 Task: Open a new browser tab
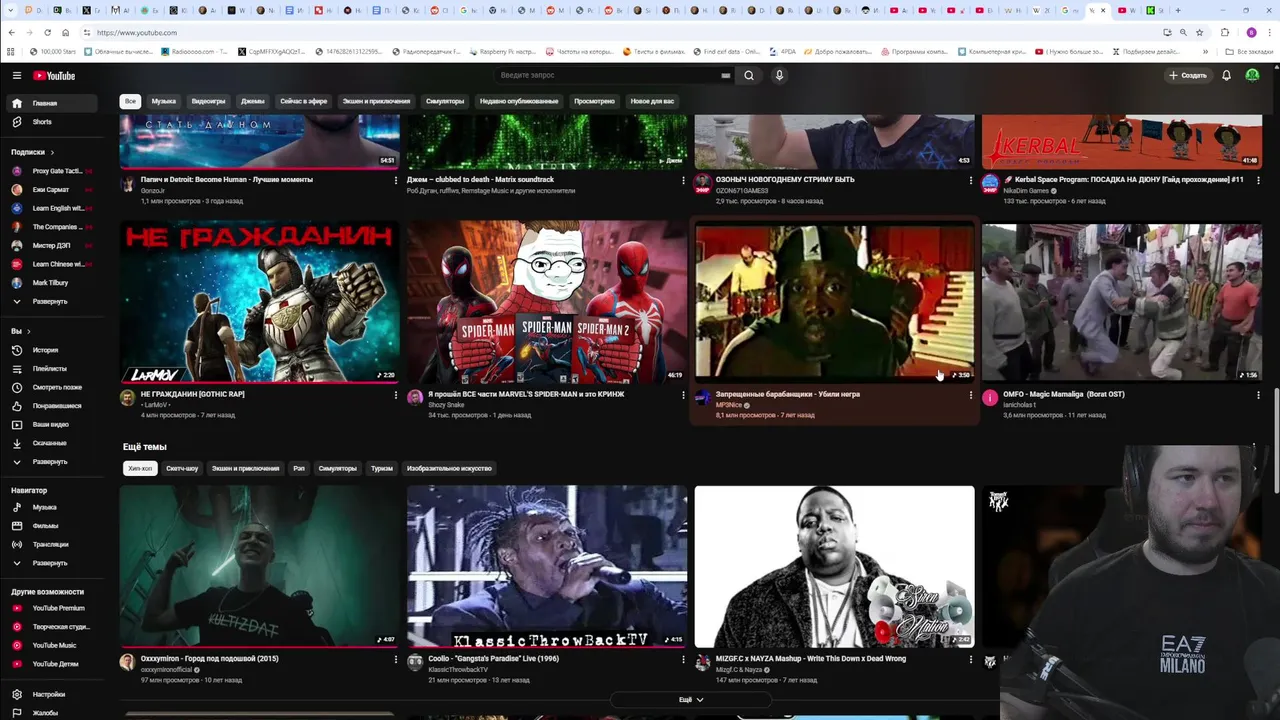pyautogui.click(x=1178, y=10)
